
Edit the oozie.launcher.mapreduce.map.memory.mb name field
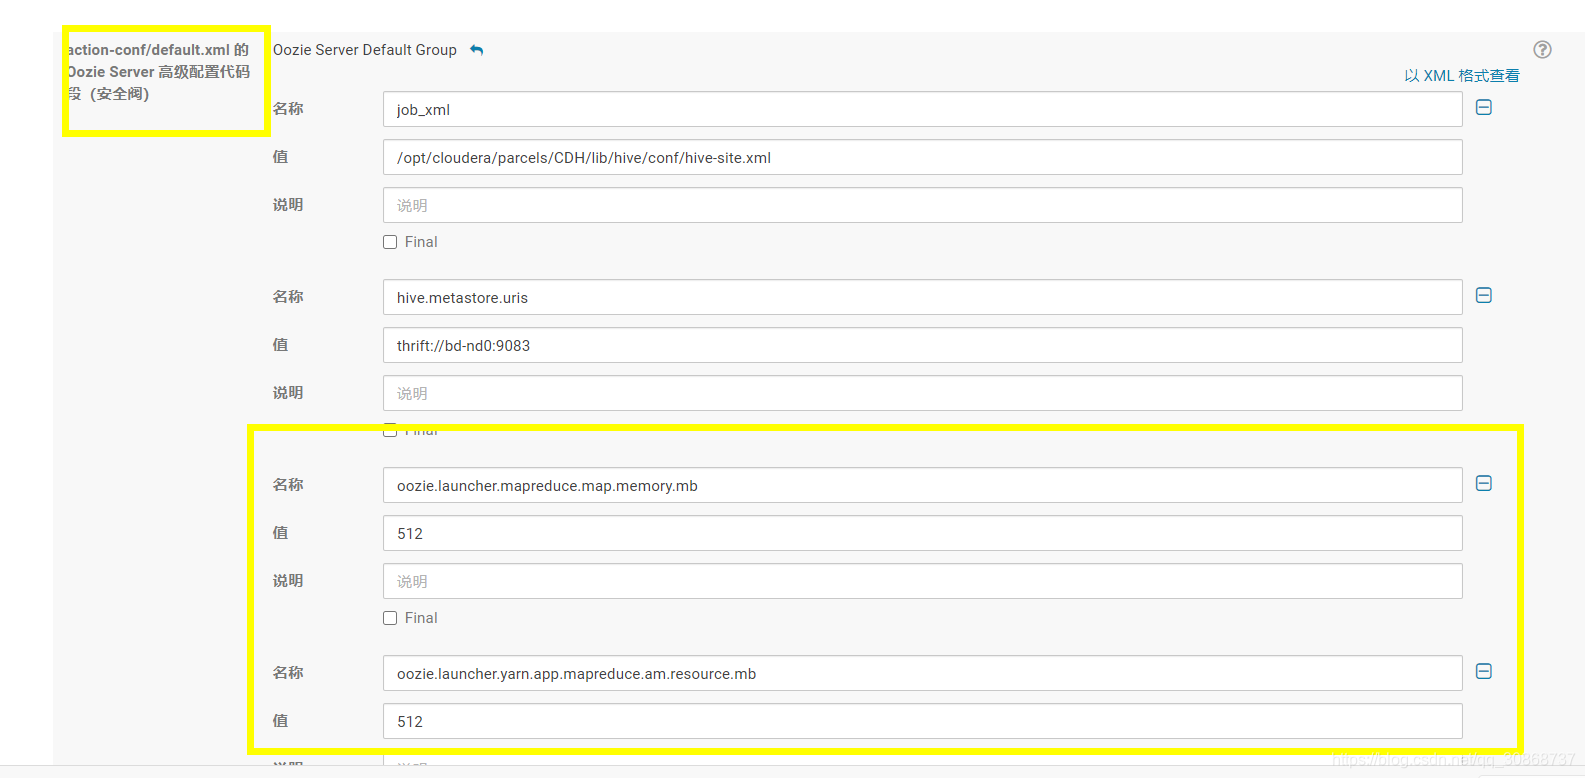coord(922,485)
